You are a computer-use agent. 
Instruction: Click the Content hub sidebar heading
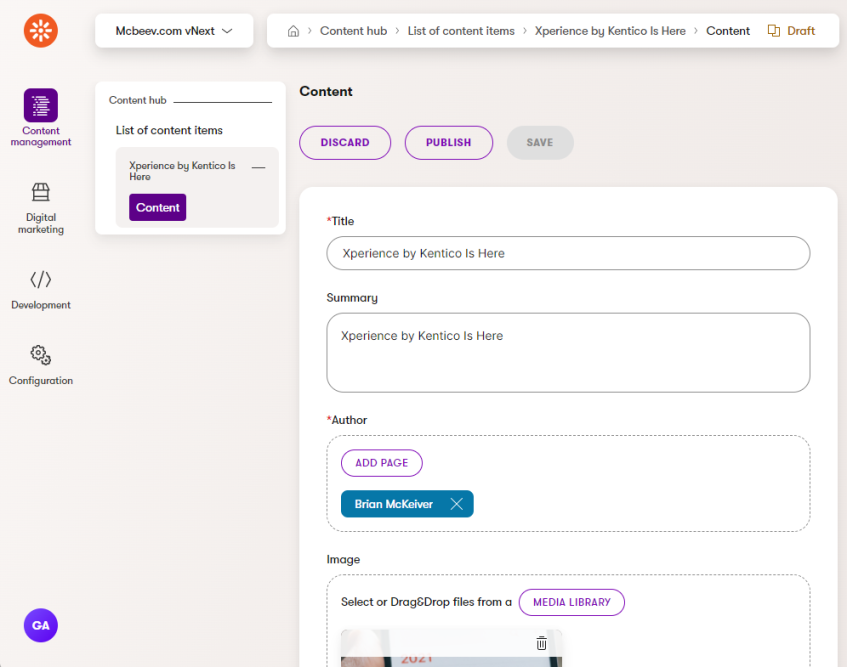(138, 100)
